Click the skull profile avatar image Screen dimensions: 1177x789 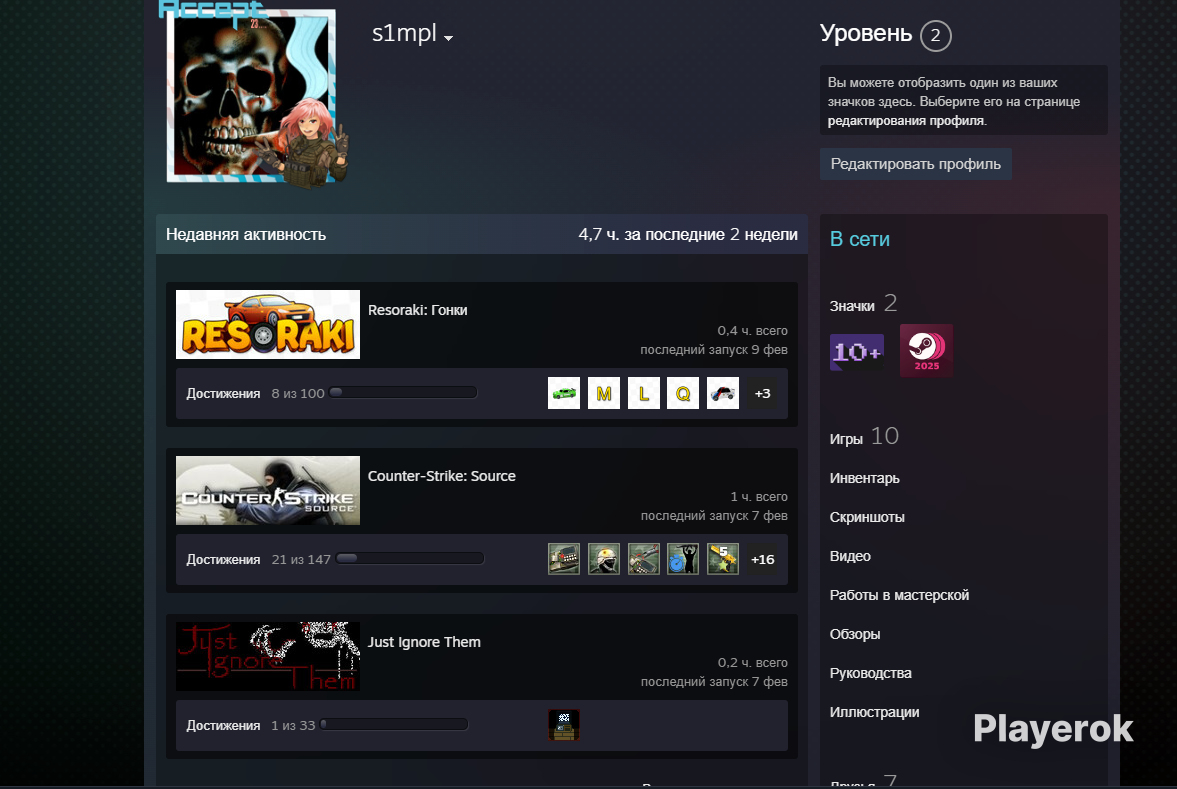point(251,95)
